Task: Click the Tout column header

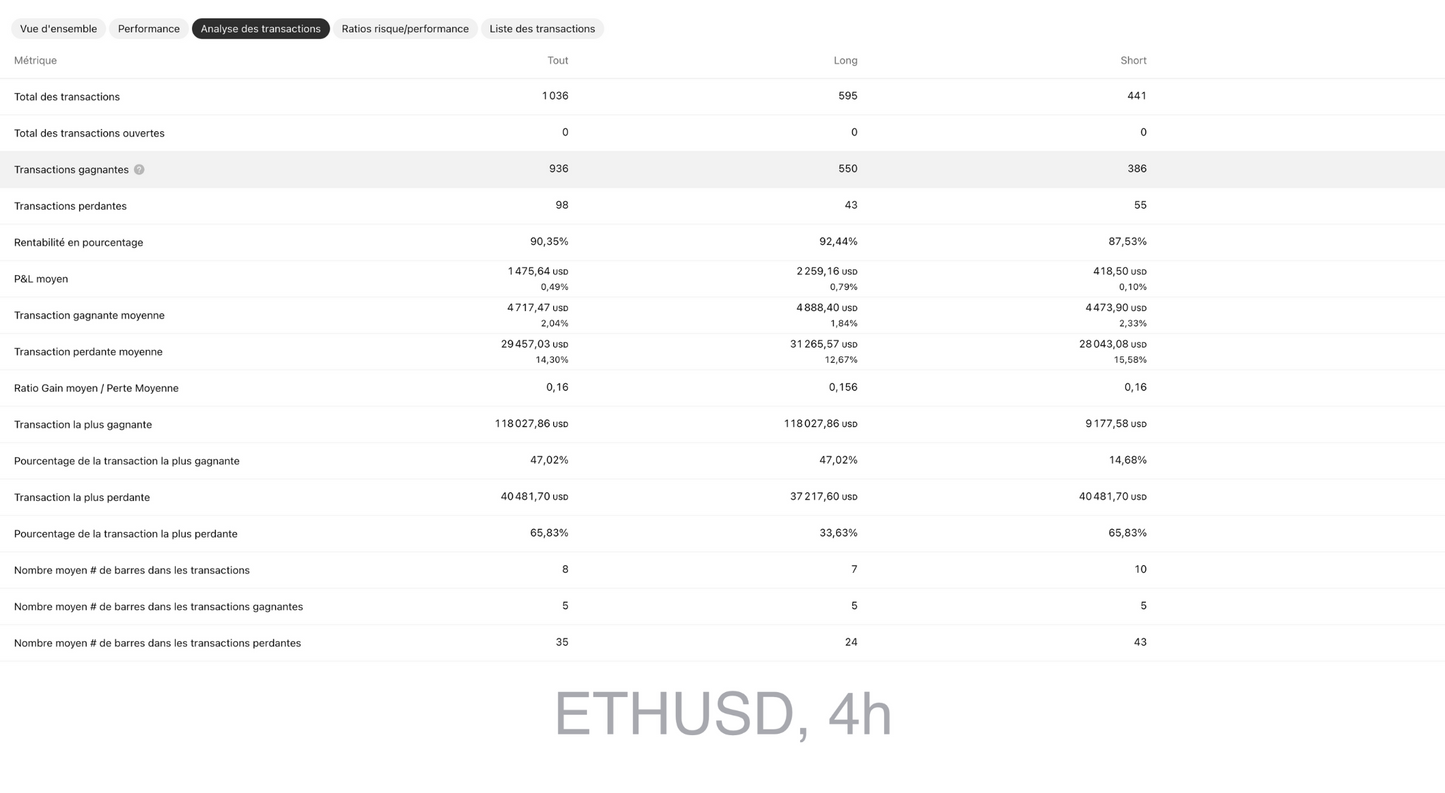Action: (557, 60)
